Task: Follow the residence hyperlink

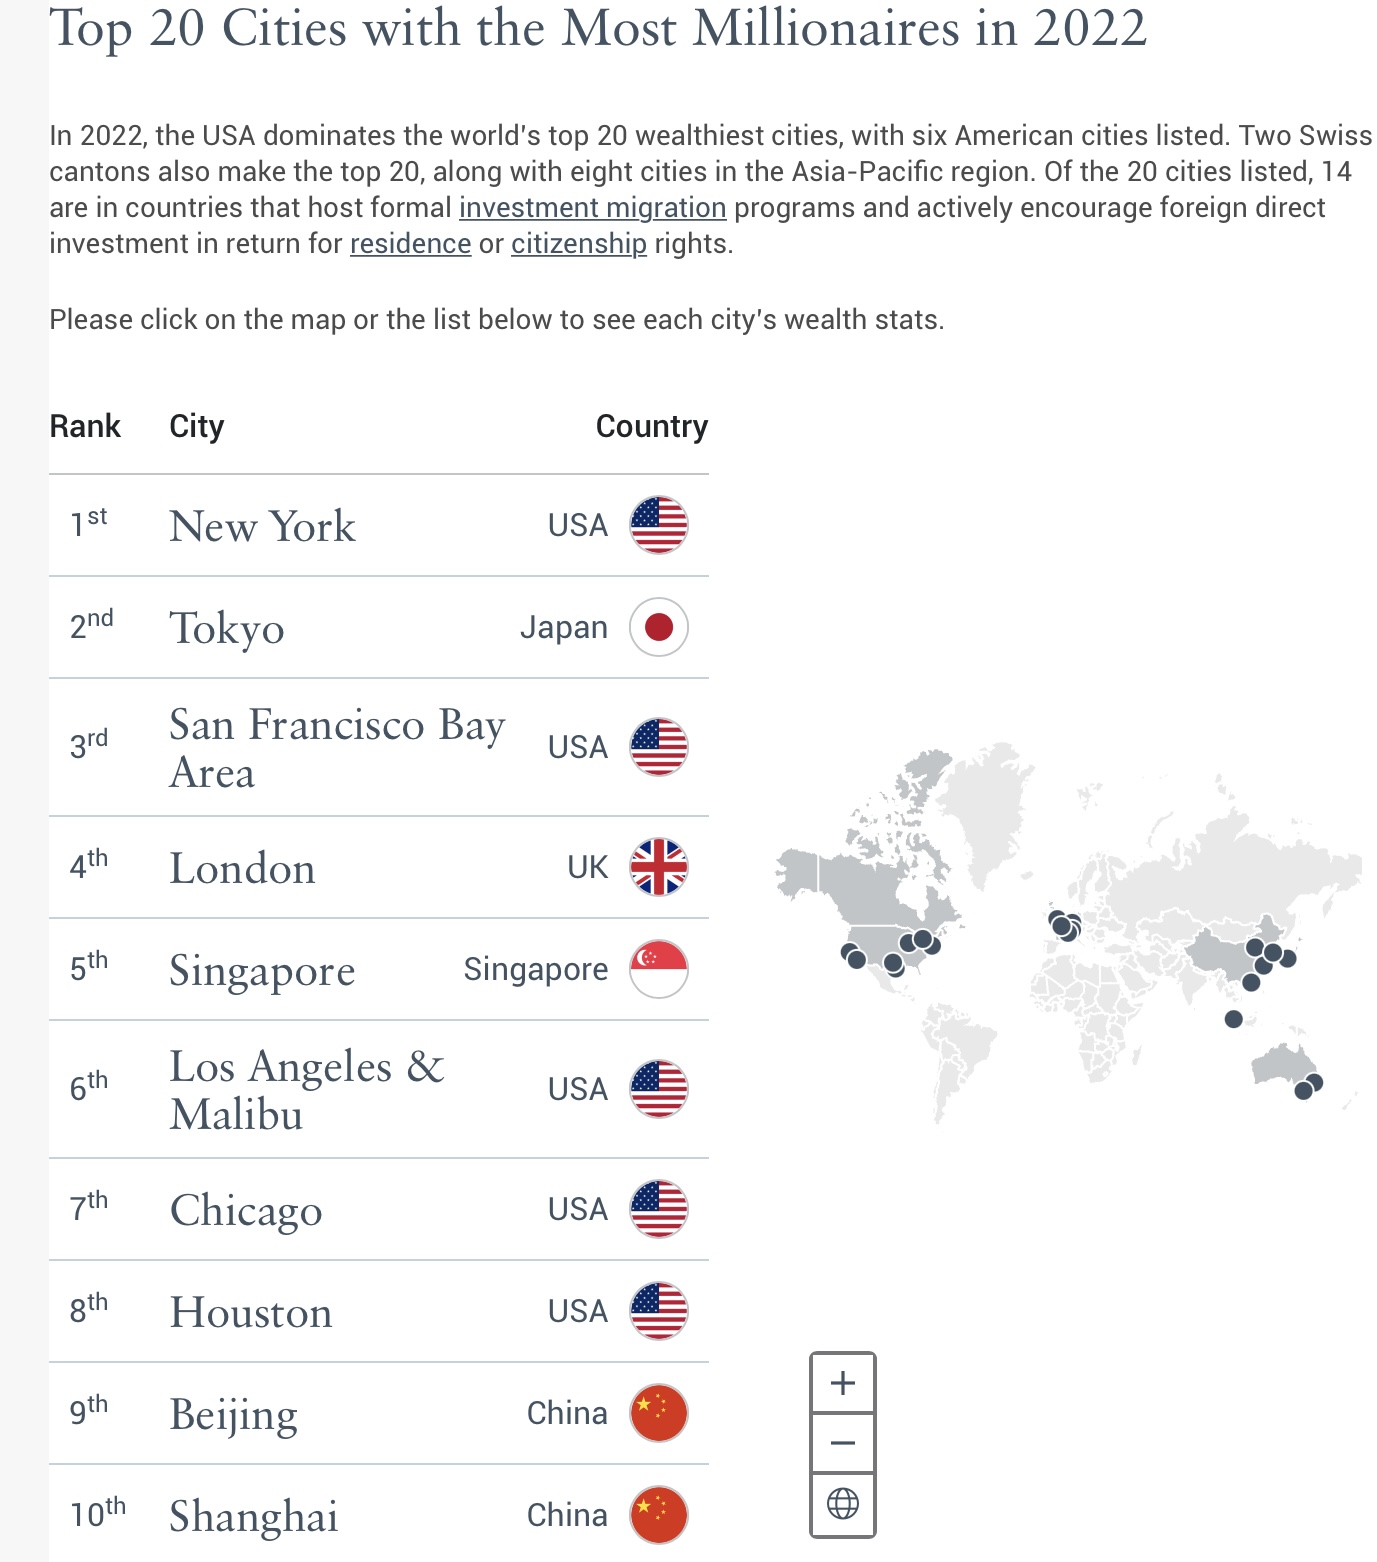Action: (410, 244)
